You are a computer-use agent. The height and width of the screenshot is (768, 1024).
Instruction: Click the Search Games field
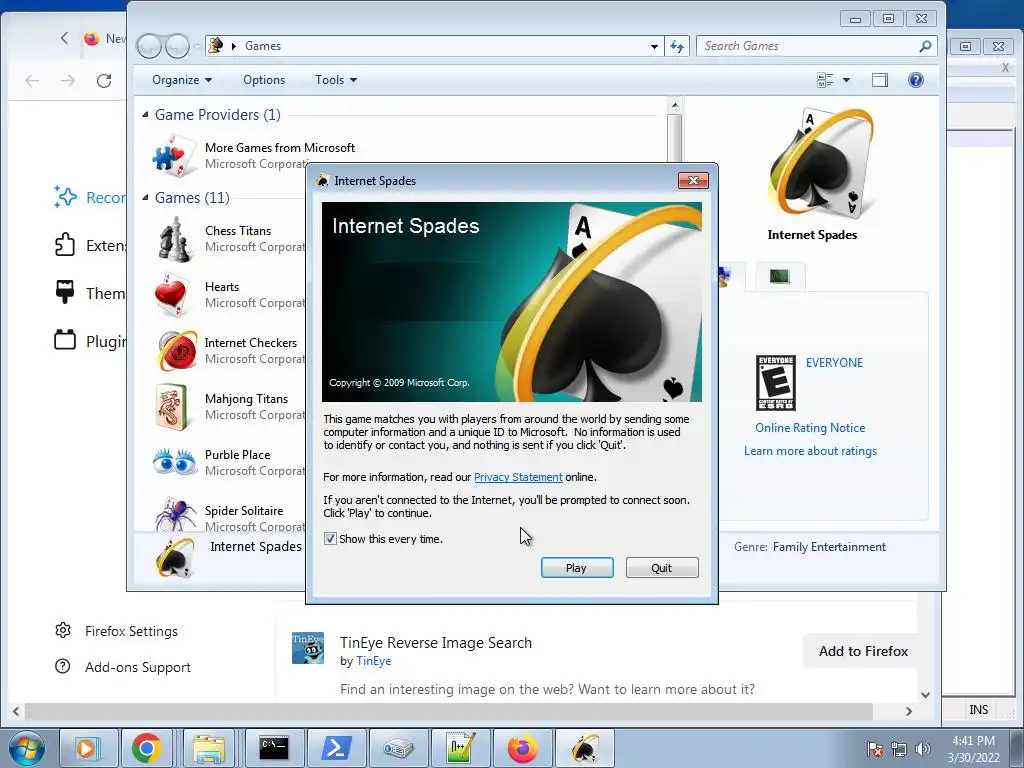[816, 46]
